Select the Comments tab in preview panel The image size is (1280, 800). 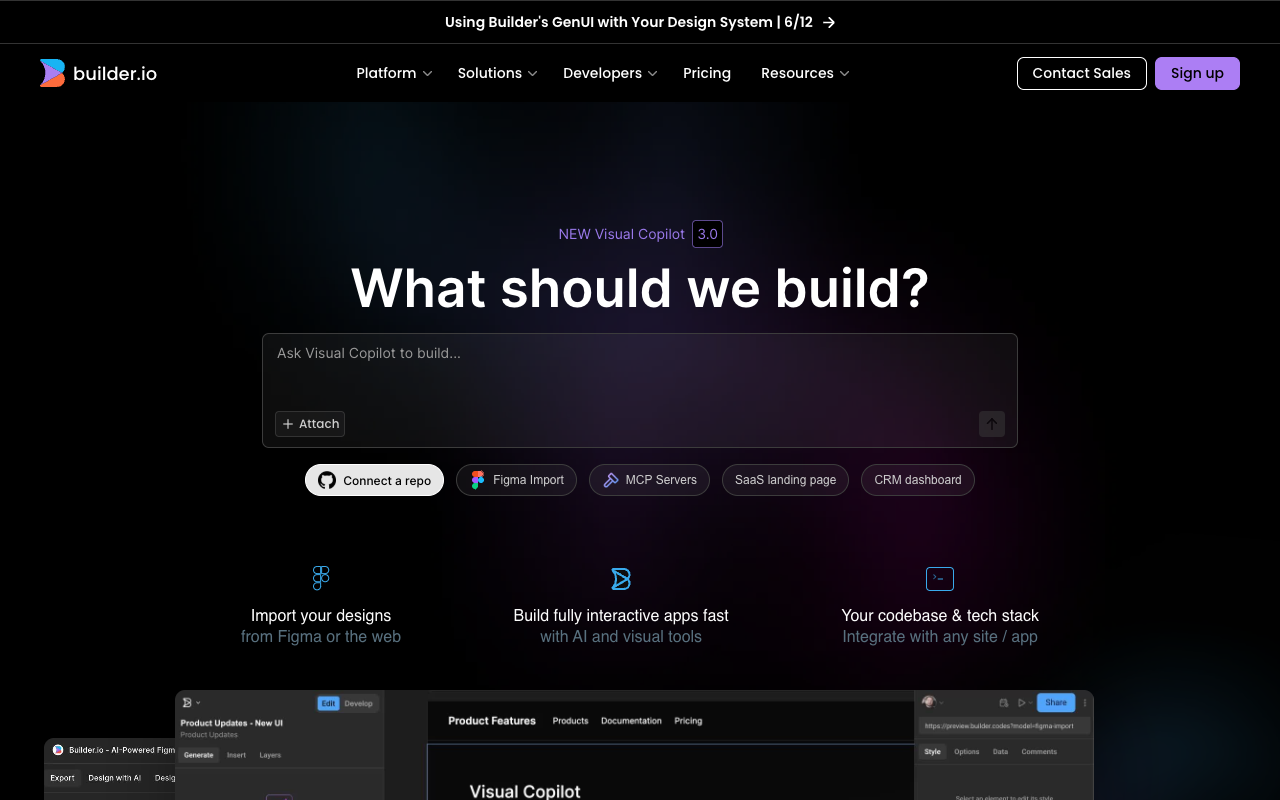1039,751
